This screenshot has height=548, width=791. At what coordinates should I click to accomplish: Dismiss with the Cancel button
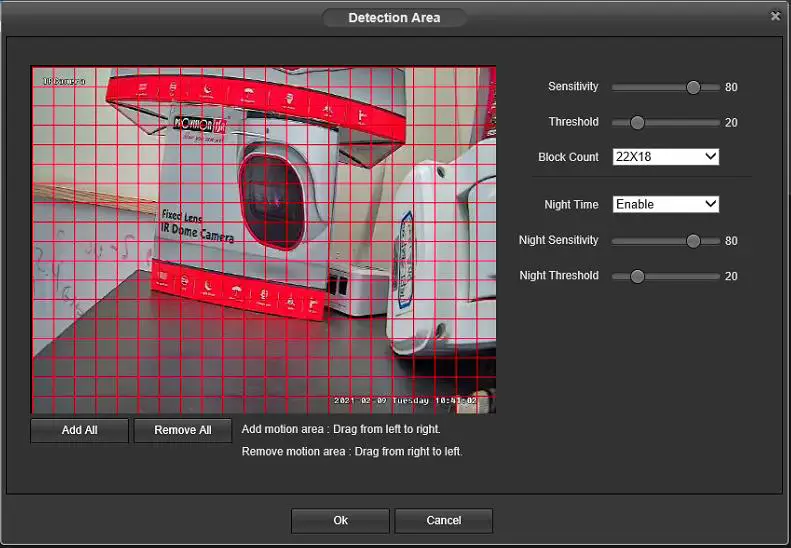(x=443, y=521)
